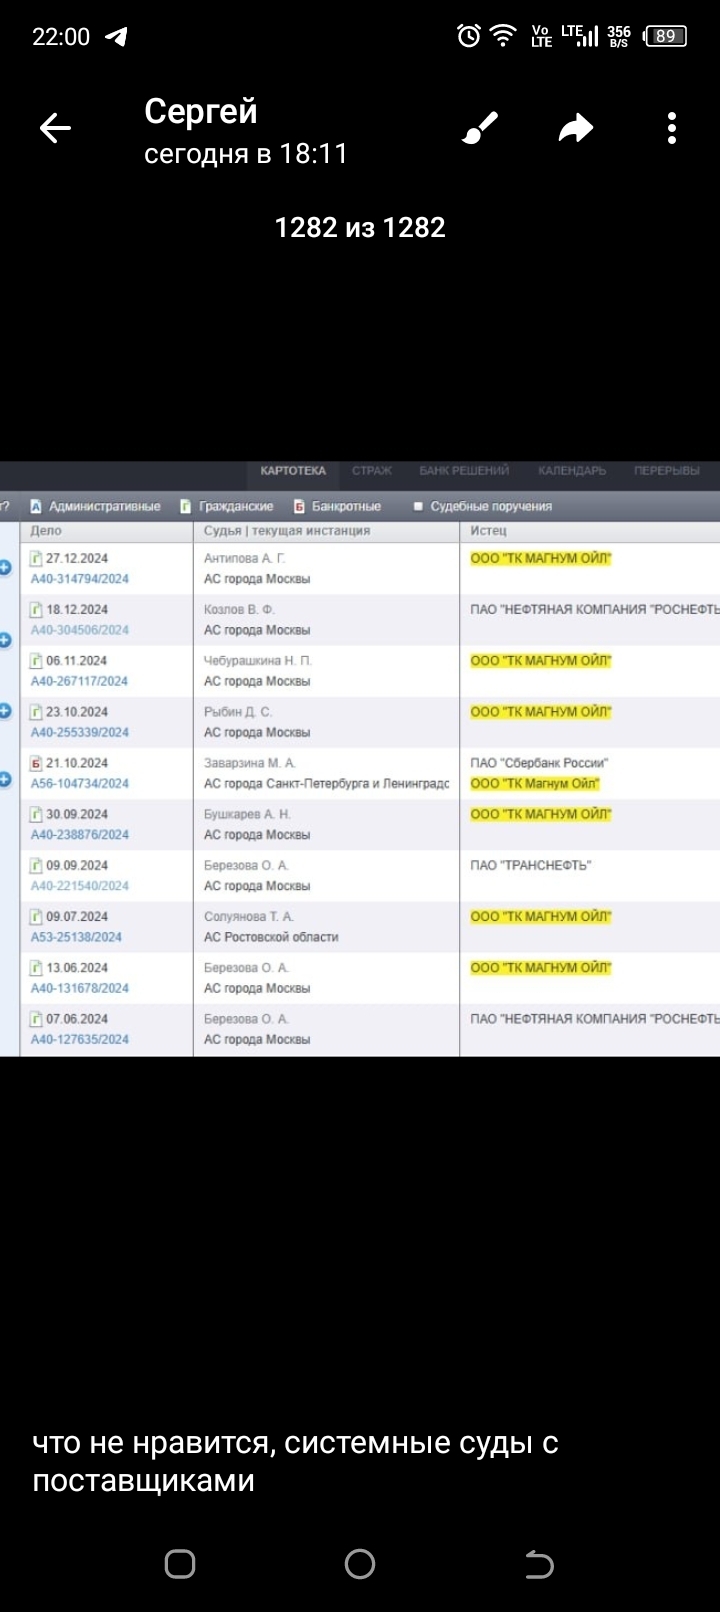
Task: Expand the plus icon for case A40-314794/2024
Action: 5,568
